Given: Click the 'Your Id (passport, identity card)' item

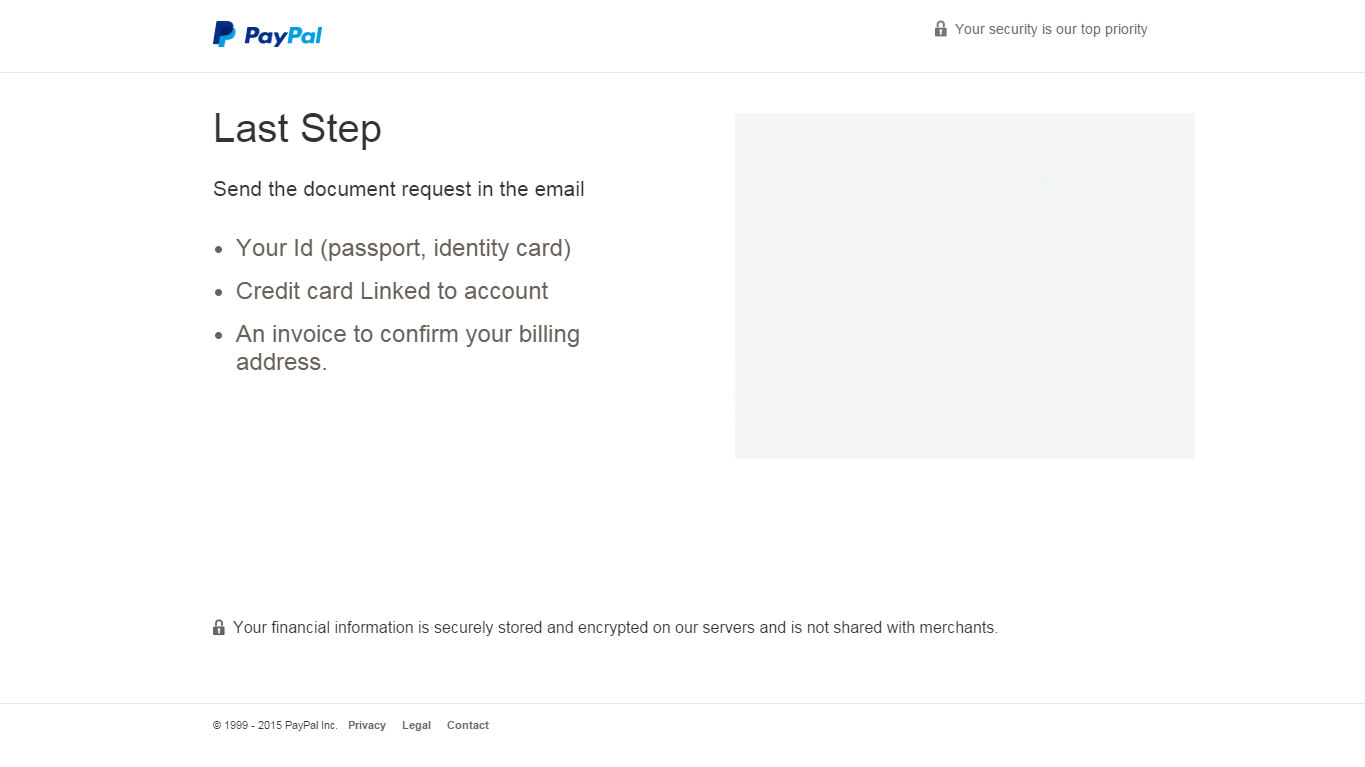Looking at the screenshot, I should click(404, 248).
